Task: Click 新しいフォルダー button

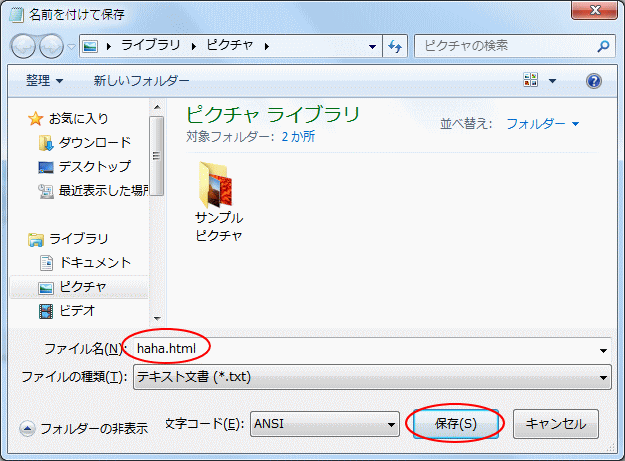Action: pos(141,81)
